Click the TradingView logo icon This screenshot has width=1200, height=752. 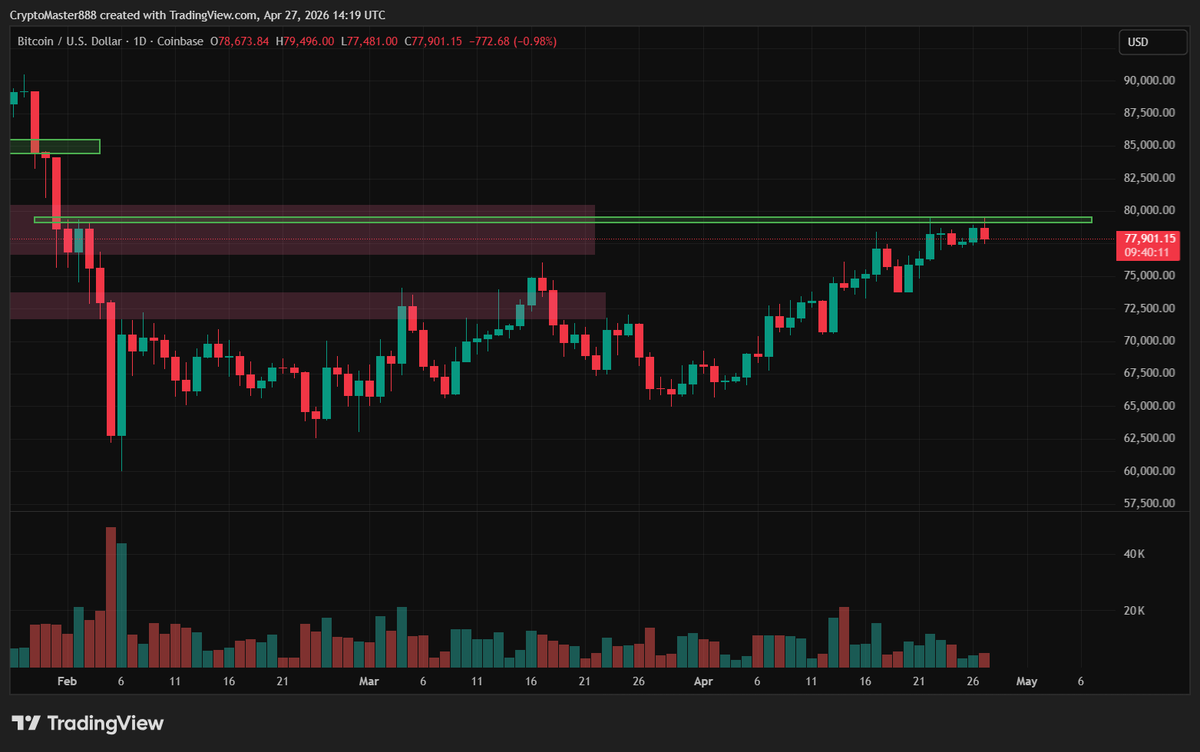[x=26, y=723]
